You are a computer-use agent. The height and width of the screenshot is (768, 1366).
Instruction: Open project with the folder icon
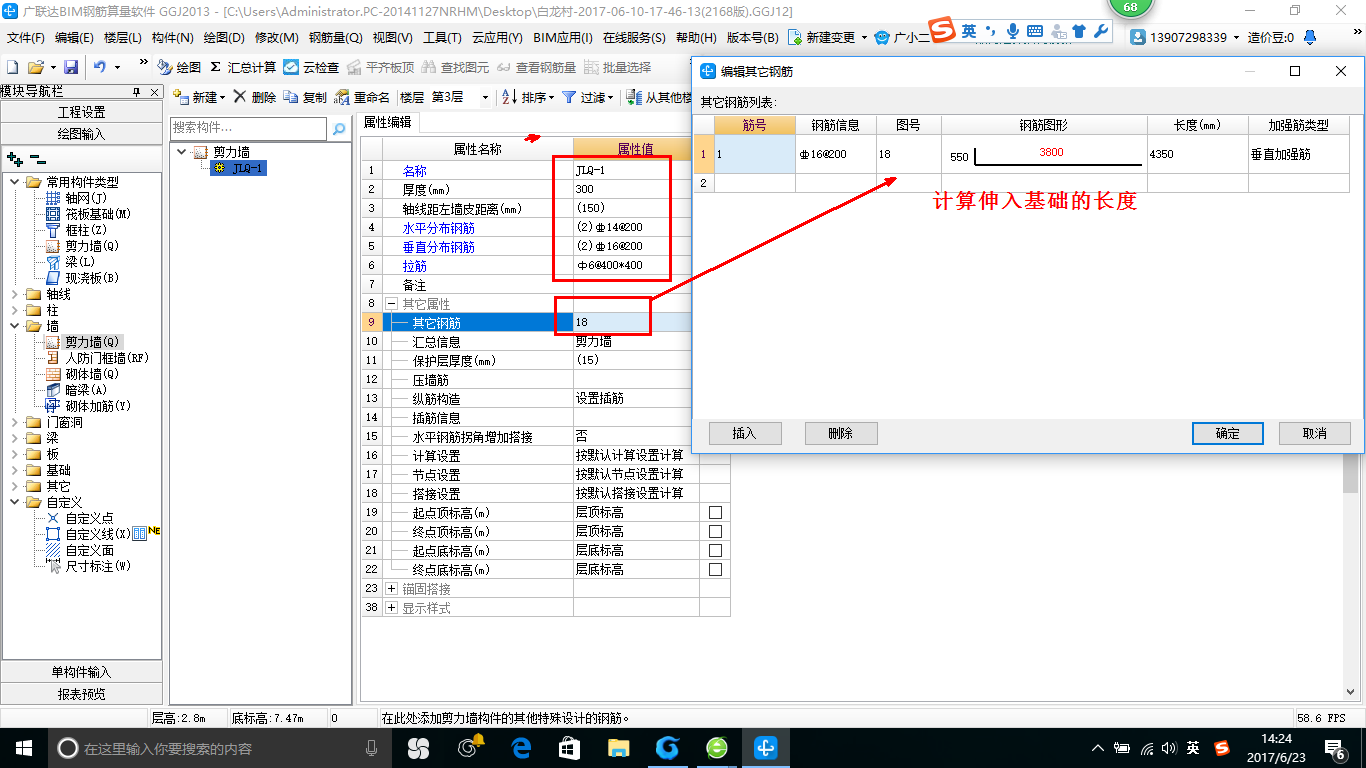pos(35,67)
